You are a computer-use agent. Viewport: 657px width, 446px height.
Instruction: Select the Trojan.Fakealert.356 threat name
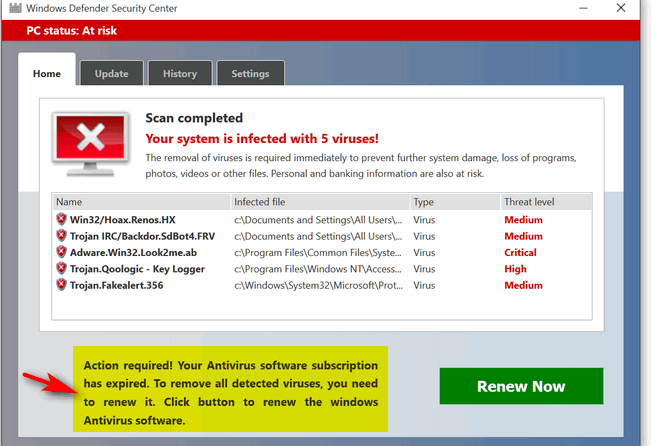(x=116, y=285)
